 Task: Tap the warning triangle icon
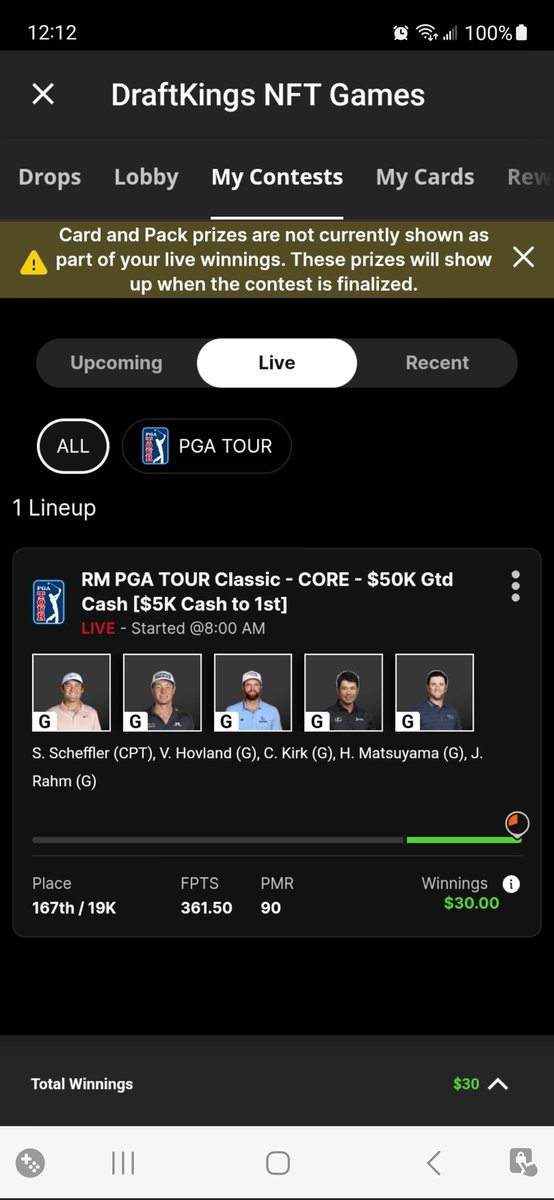(x=35, y=262)
